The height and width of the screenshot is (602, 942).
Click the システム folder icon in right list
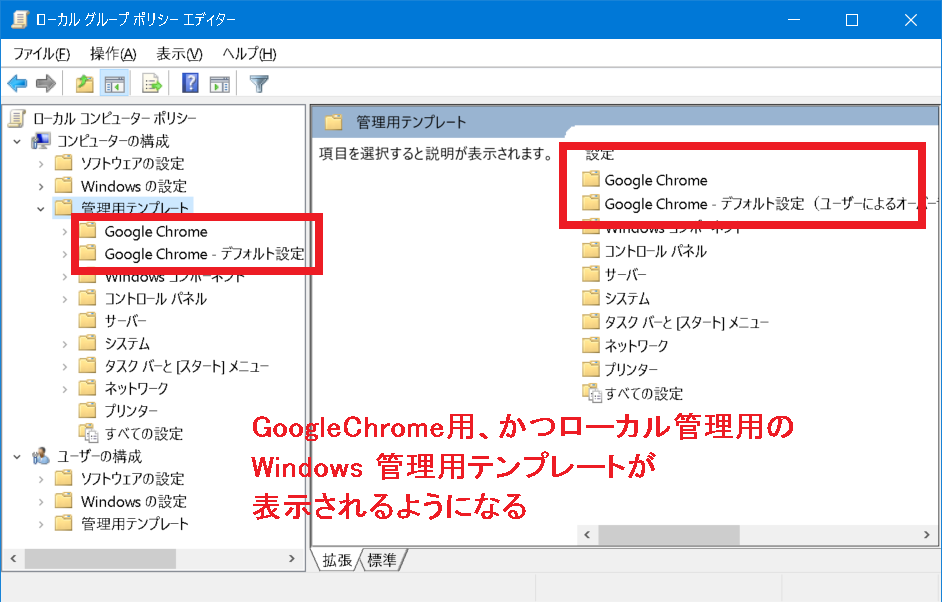(x=591, y=297)
